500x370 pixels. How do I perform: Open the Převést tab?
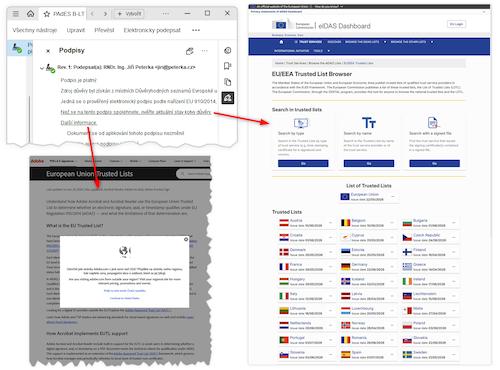click(104, 30)
